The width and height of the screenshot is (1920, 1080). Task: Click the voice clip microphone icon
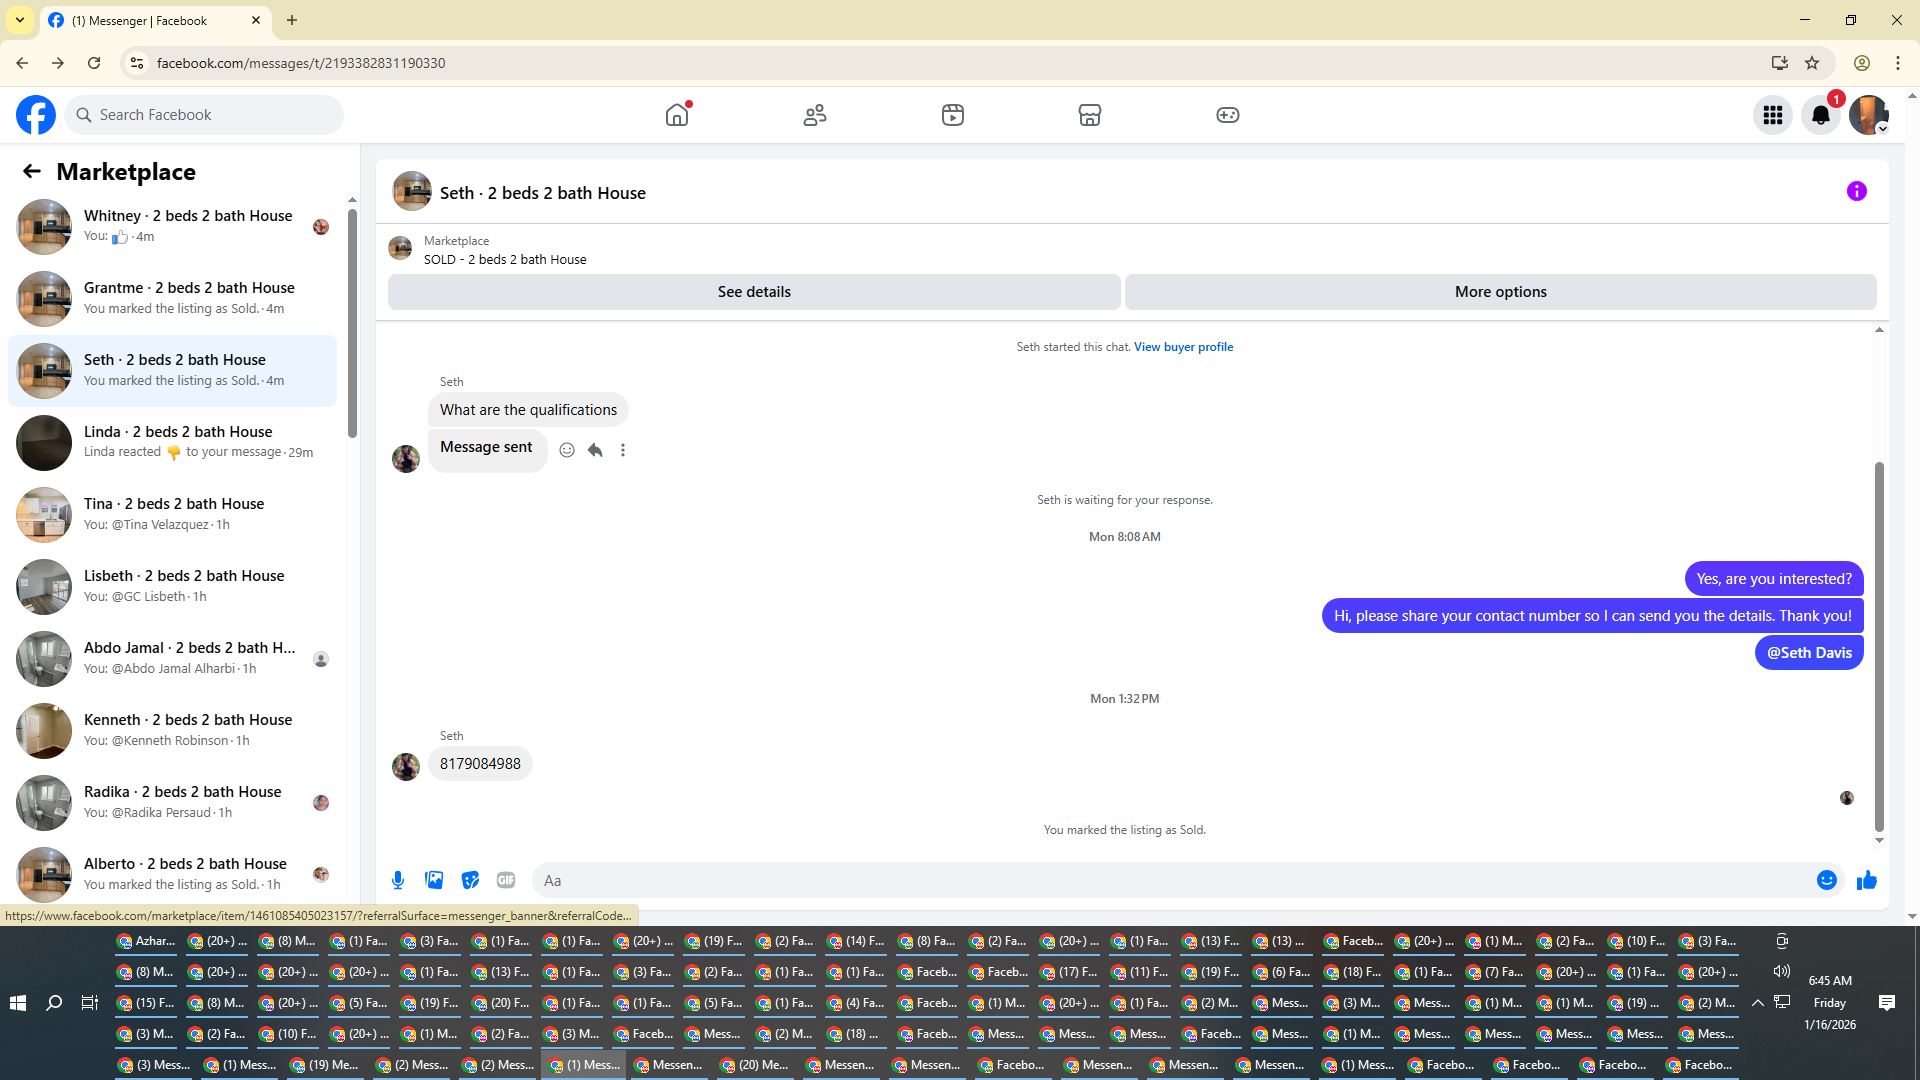(398, 880)
